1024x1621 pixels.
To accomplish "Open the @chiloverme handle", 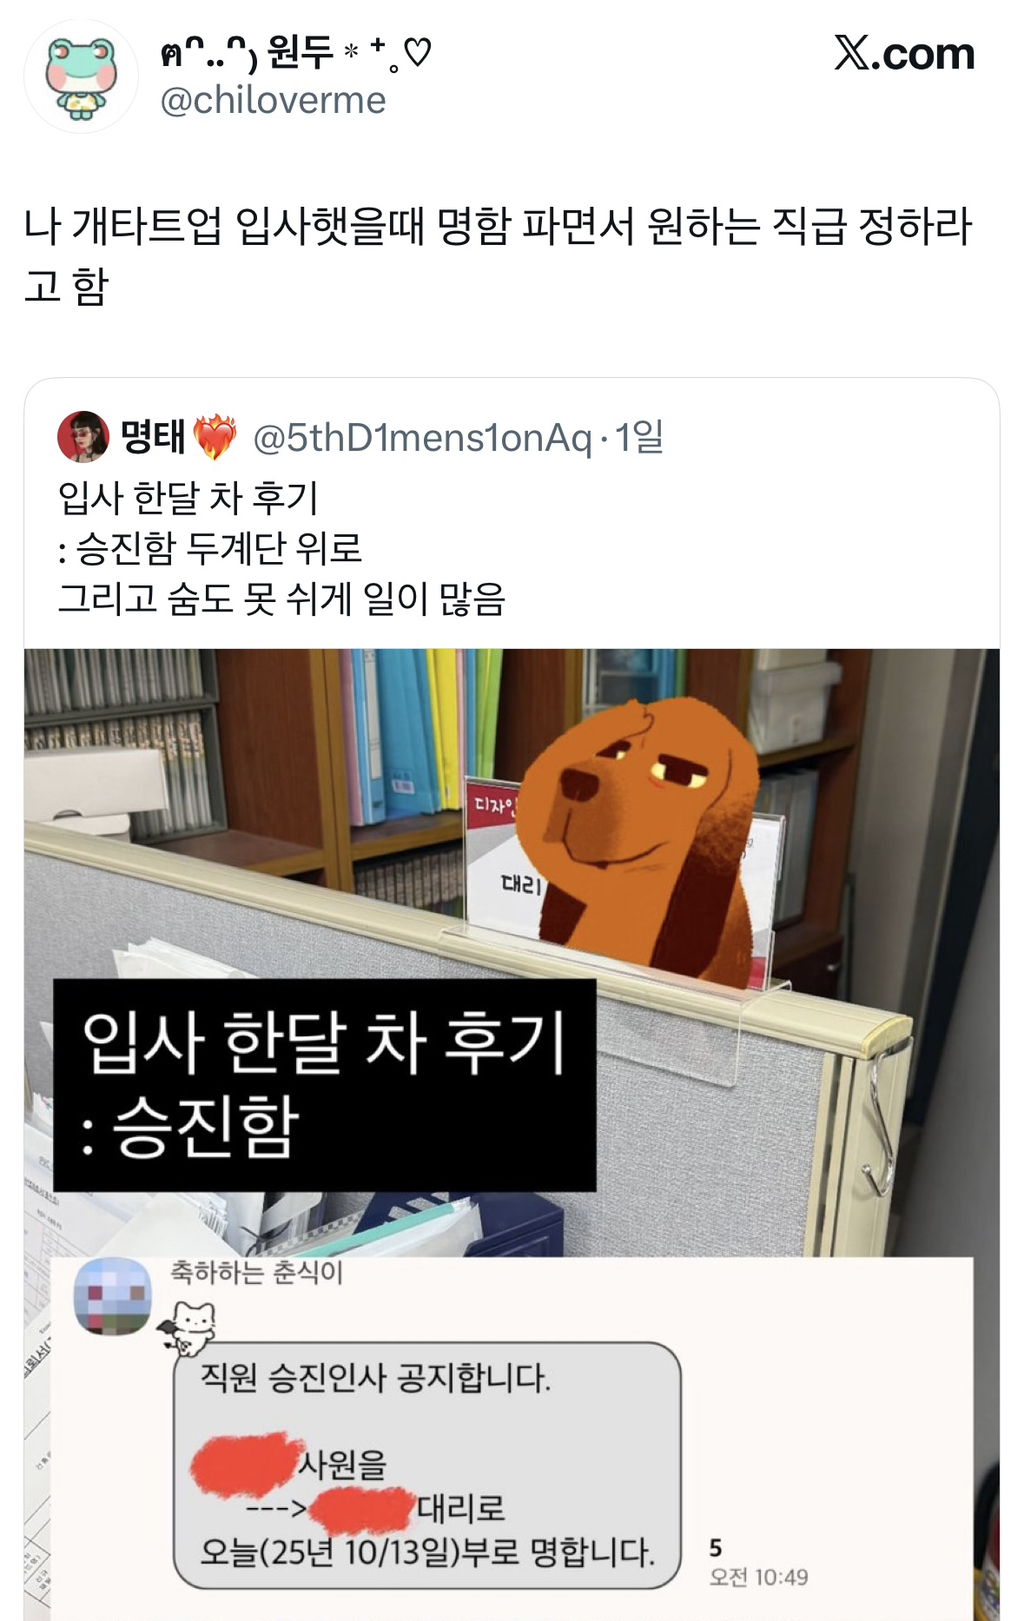I will pyautogui.click(x=273, y=101).
